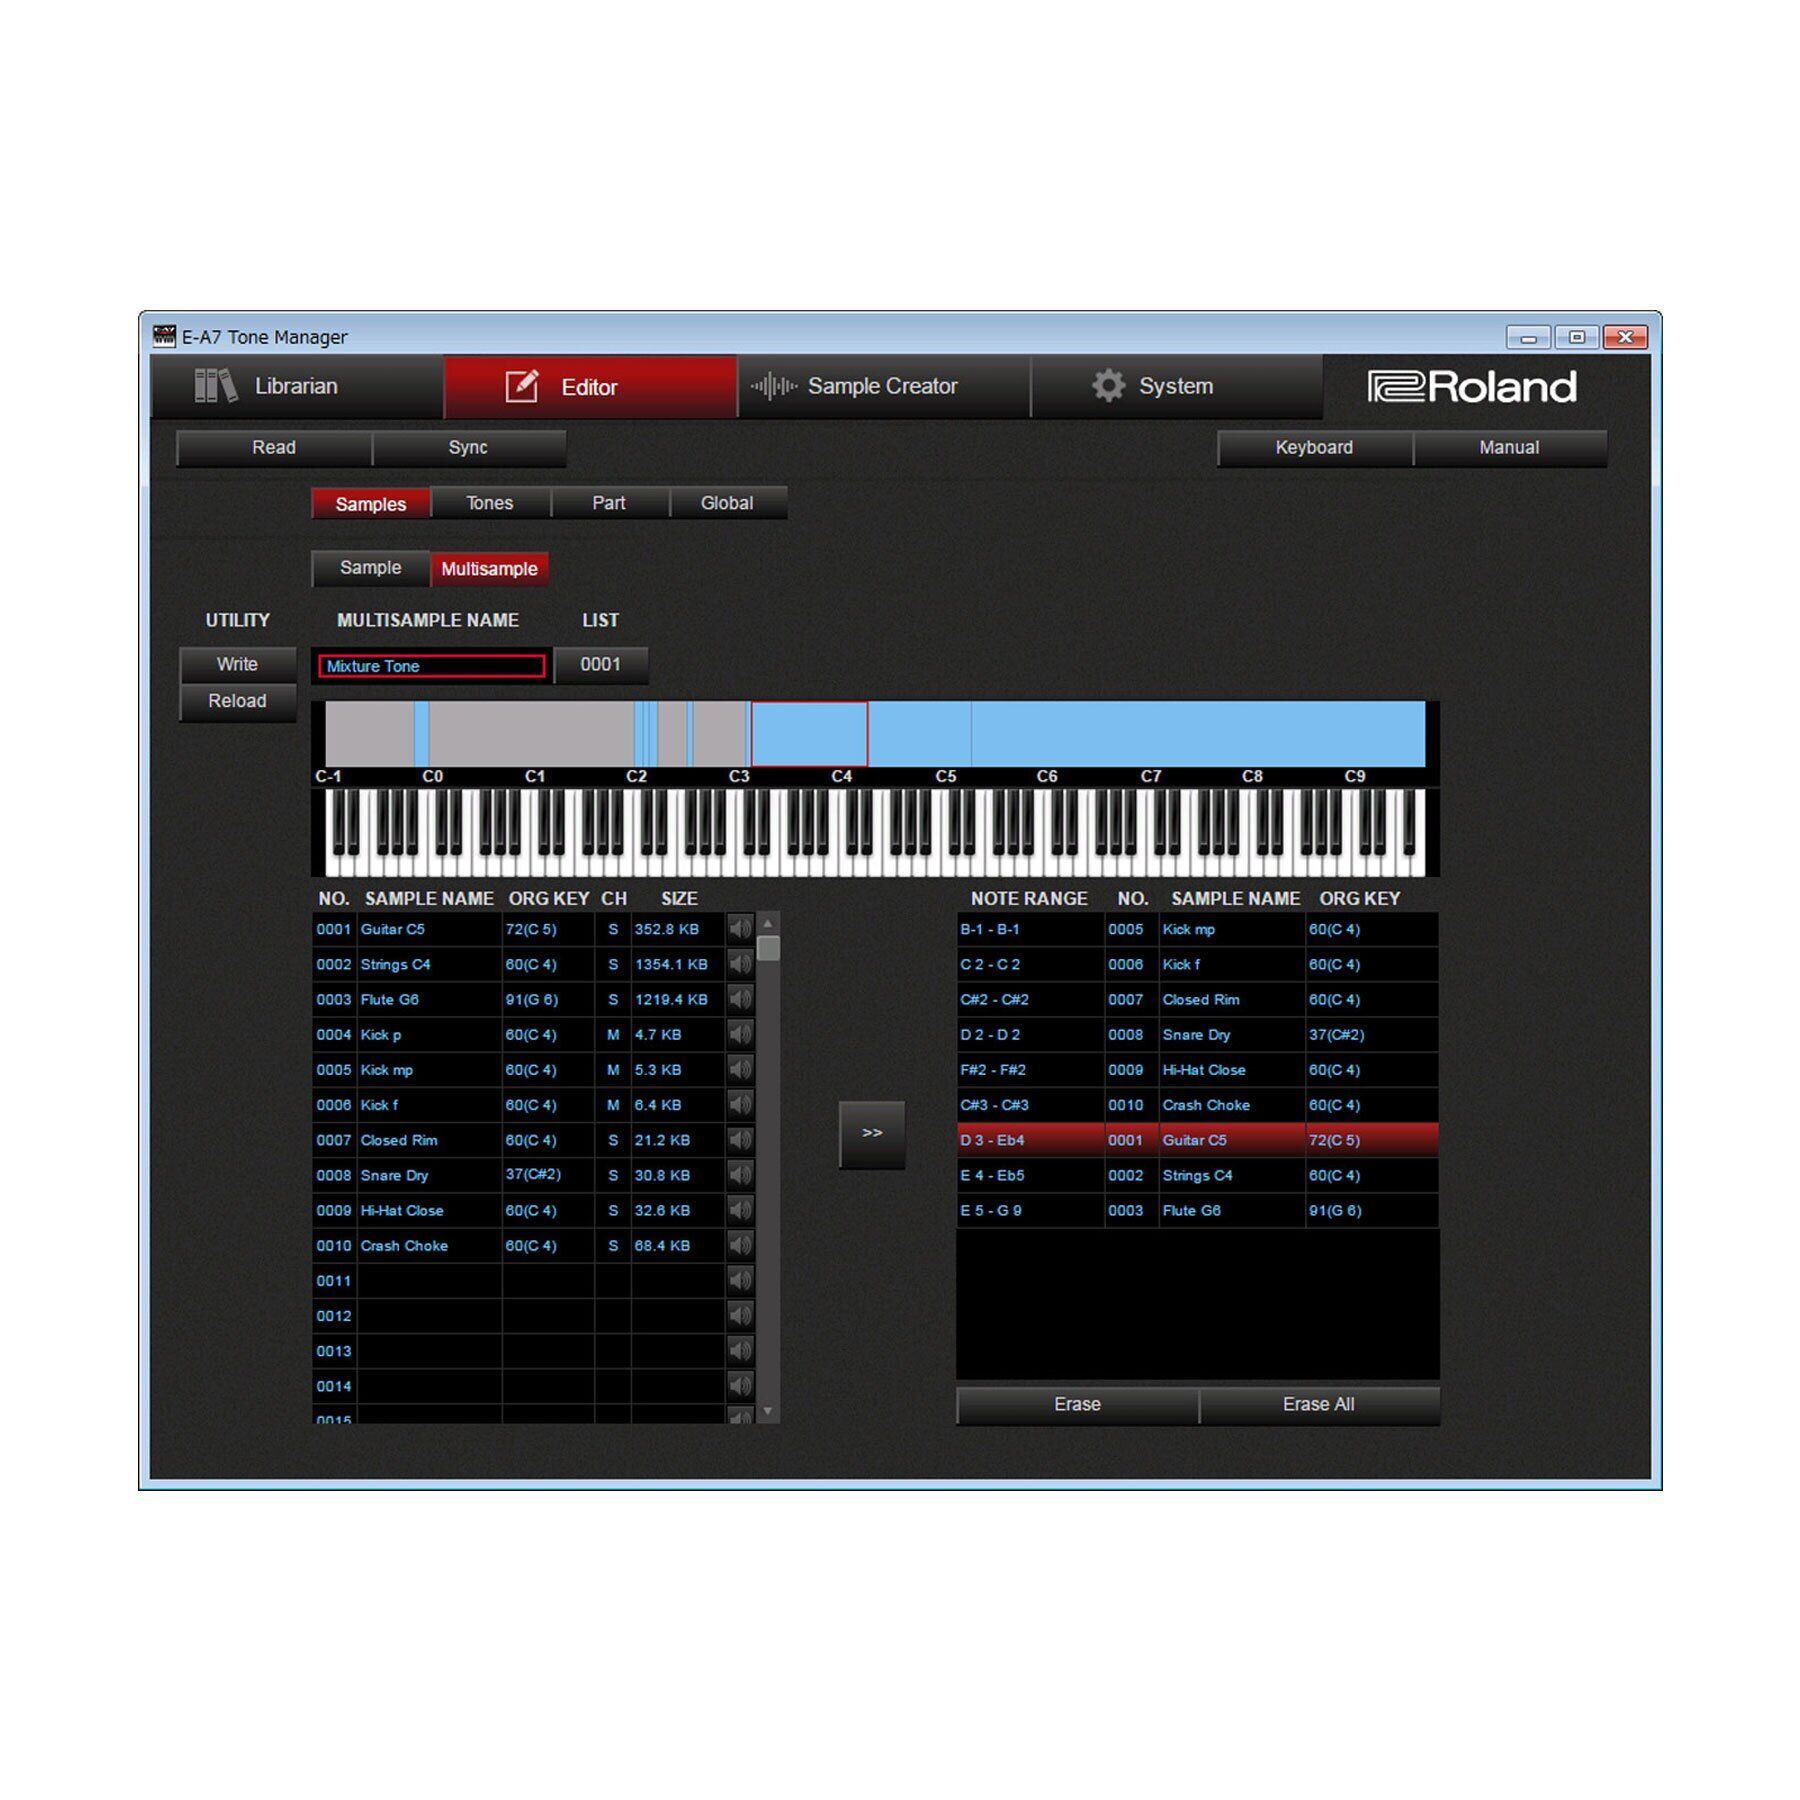
Task: Switch to Sample mode toggle
Action: (370, 568)
